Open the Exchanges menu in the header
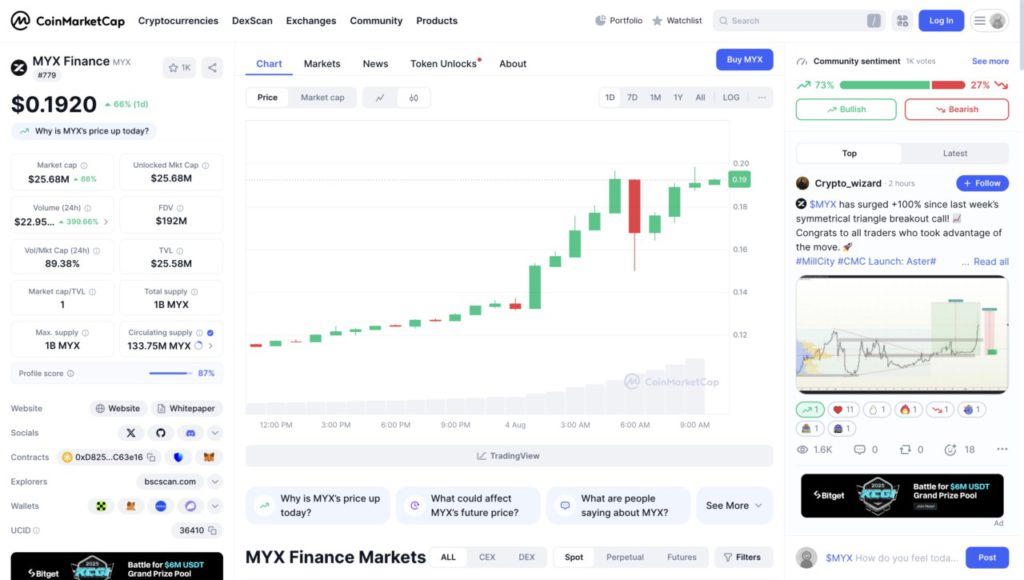Viewport: 1024px width, 580px height. click(311, 21)
